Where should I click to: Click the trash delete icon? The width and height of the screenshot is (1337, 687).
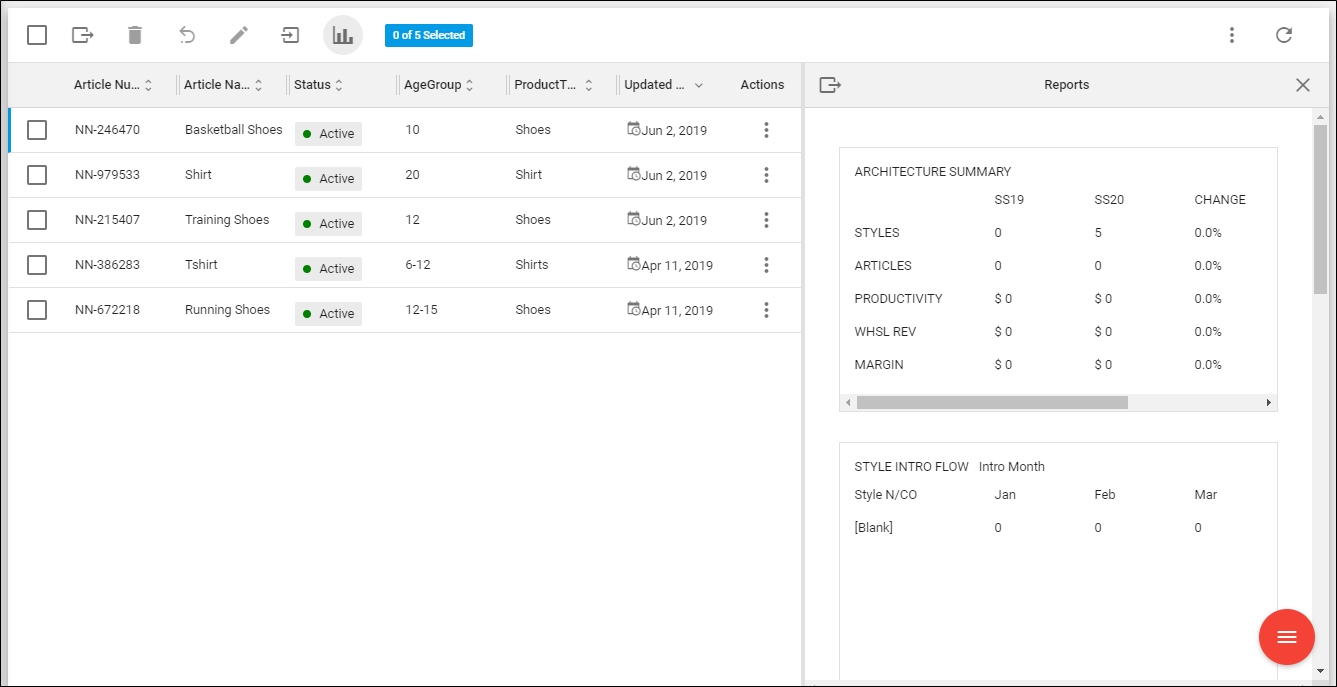[x=137, y=35]
